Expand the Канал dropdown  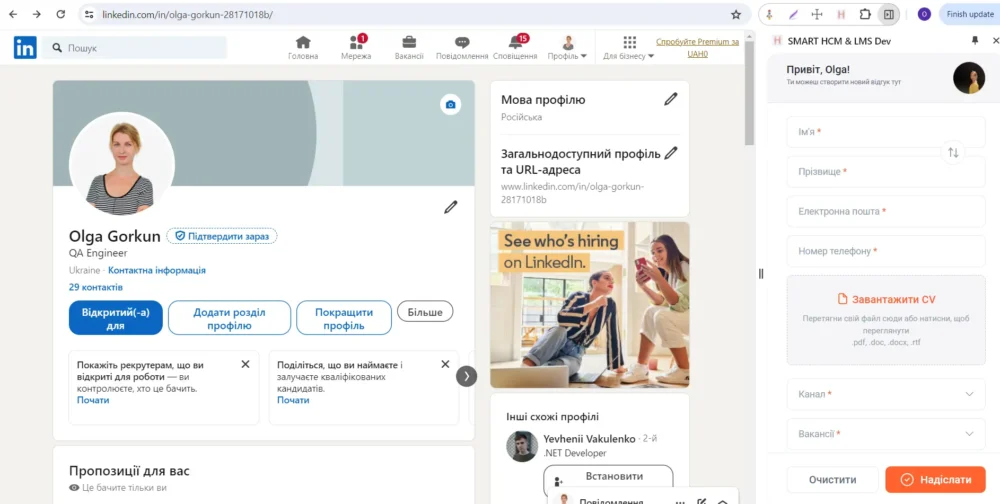885,394
